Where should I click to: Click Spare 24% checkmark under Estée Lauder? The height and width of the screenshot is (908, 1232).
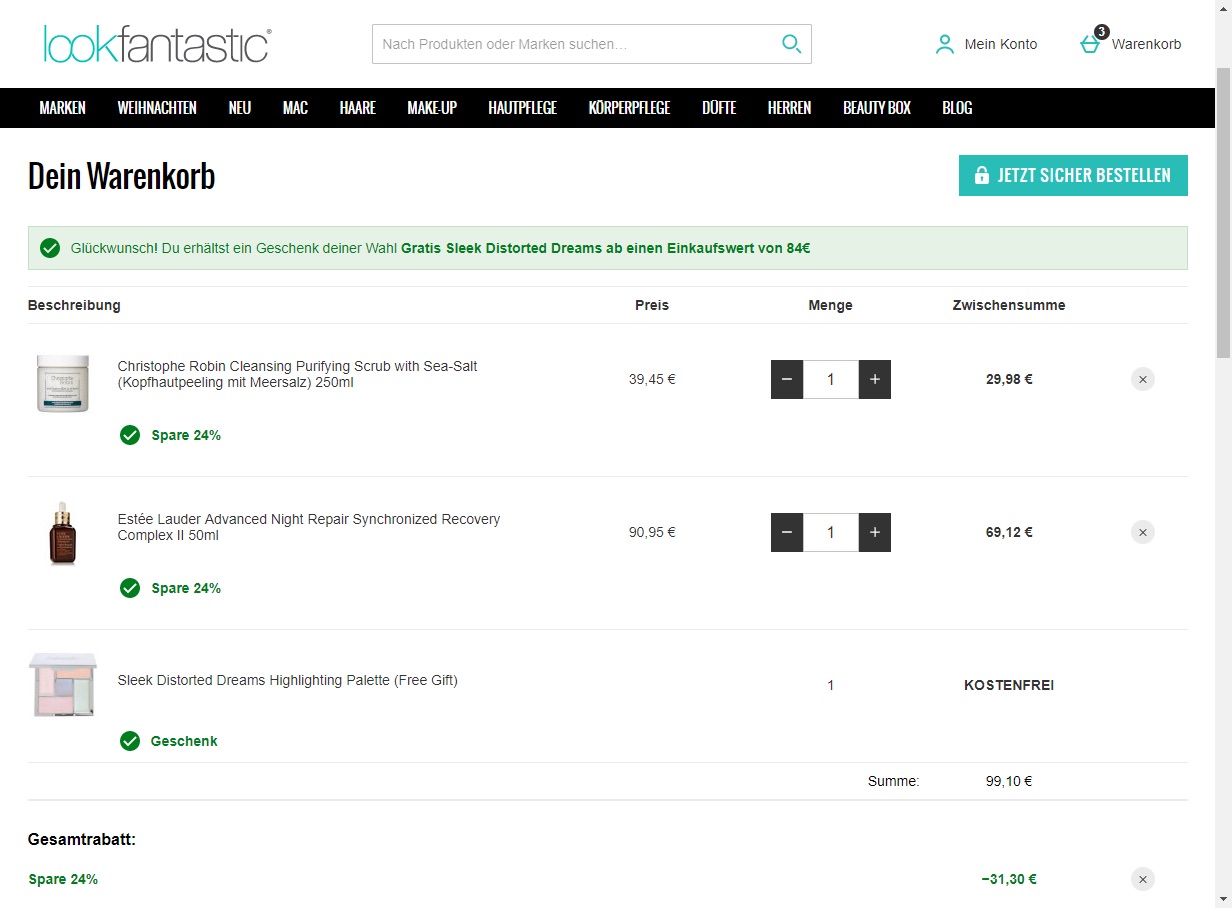(130, 588)
